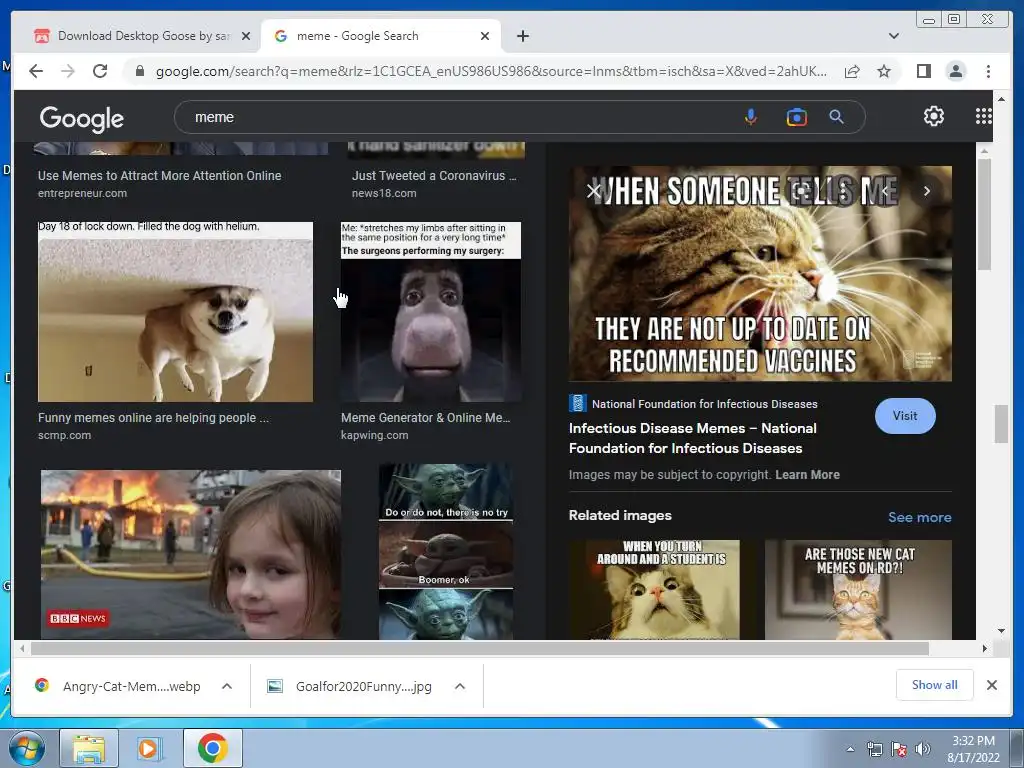The image size is (1024, 768).
Task: Open National Foundation for Infectious Diseases source
Action: pyautogui.click(x=693, y=404)
